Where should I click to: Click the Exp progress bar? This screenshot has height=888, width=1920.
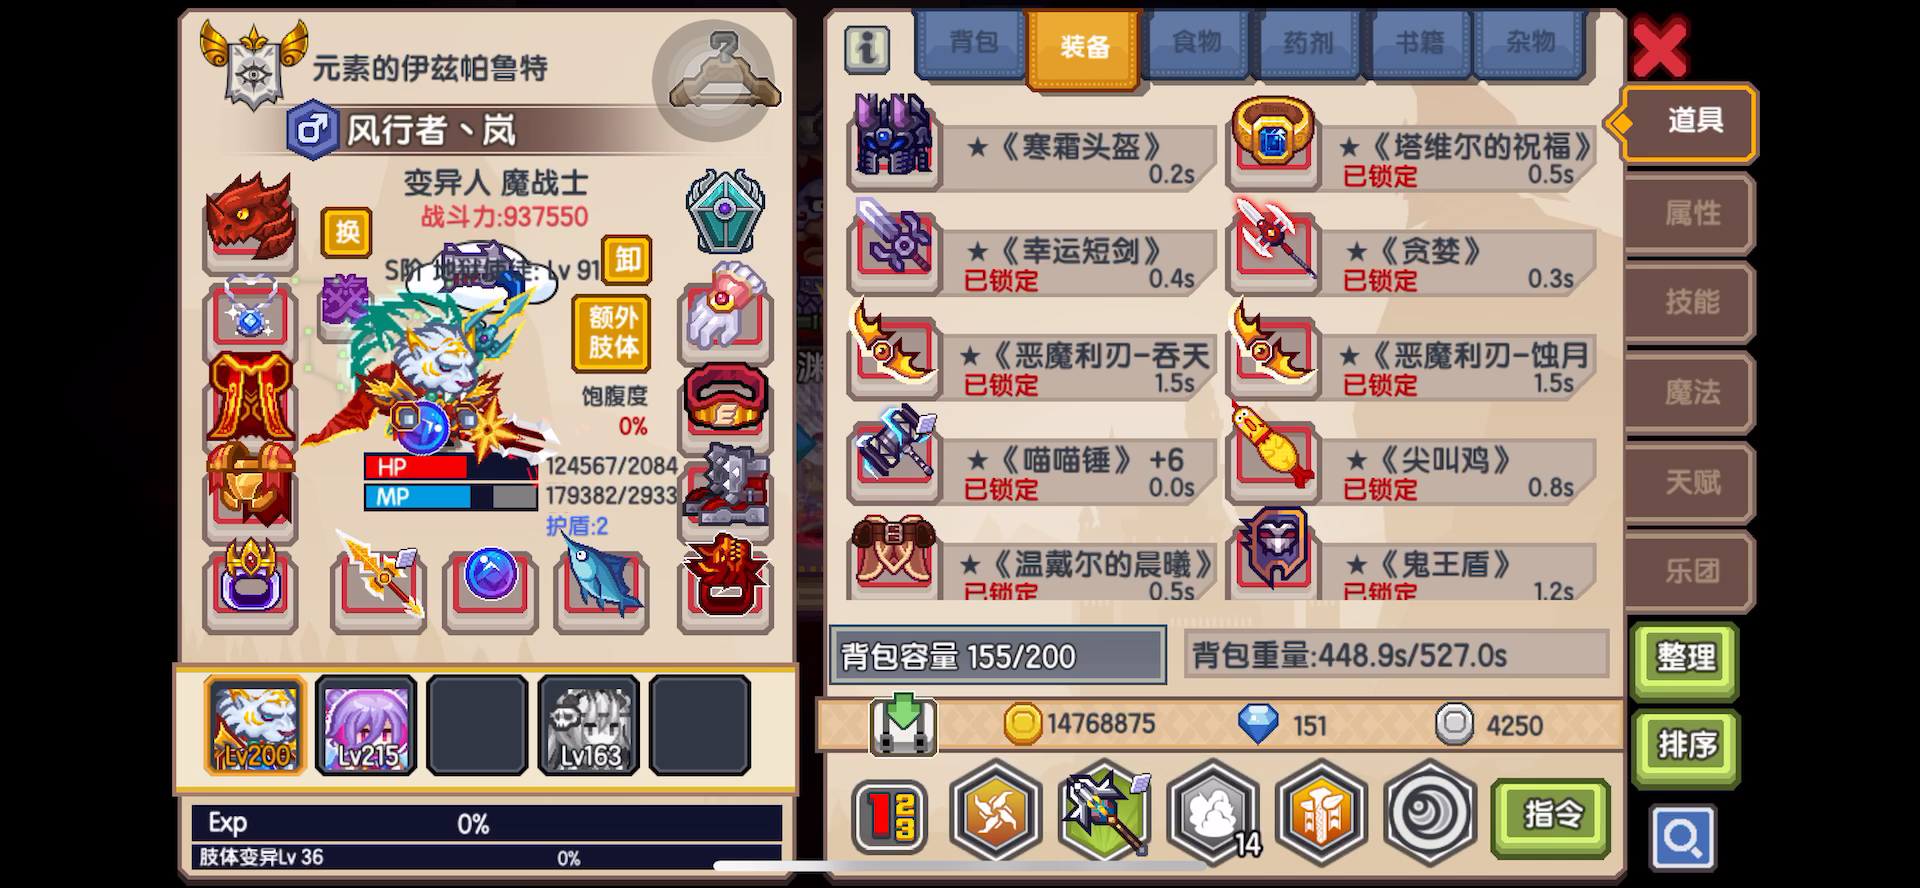click(x=487, y=824)
